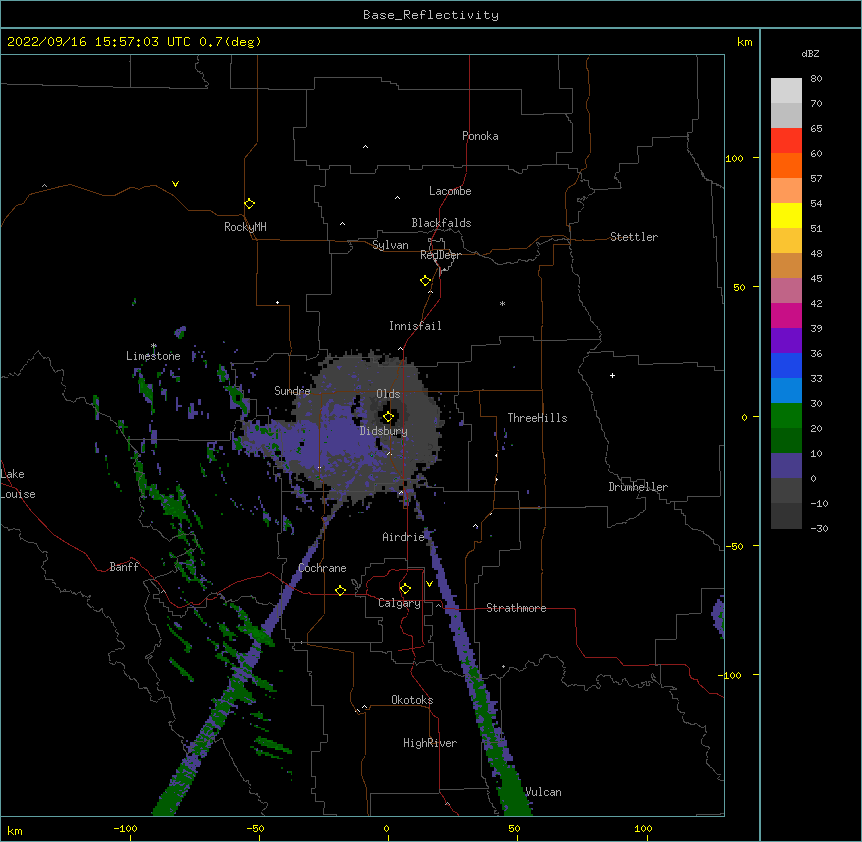The height and width of the screenshot is (842, 862).
Task: Click the -100 tick label on bottom axis
Action: coord(125,828)
